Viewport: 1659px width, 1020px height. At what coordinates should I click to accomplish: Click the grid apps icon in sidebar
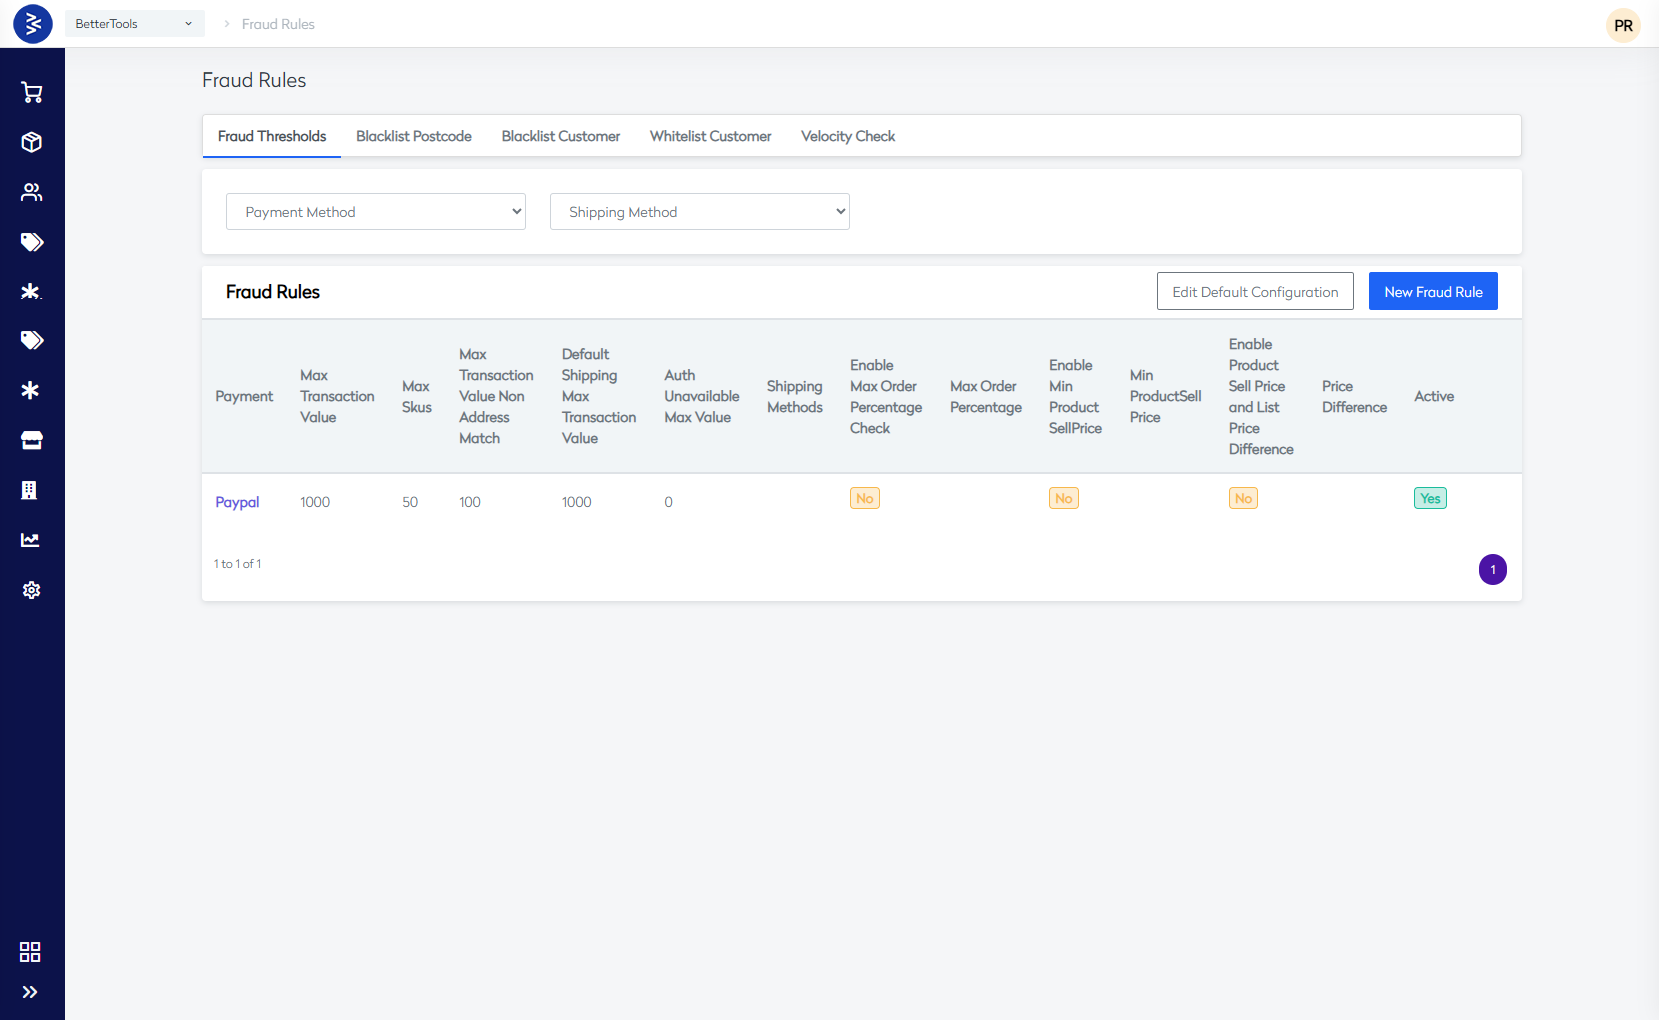tap(30, 952)
